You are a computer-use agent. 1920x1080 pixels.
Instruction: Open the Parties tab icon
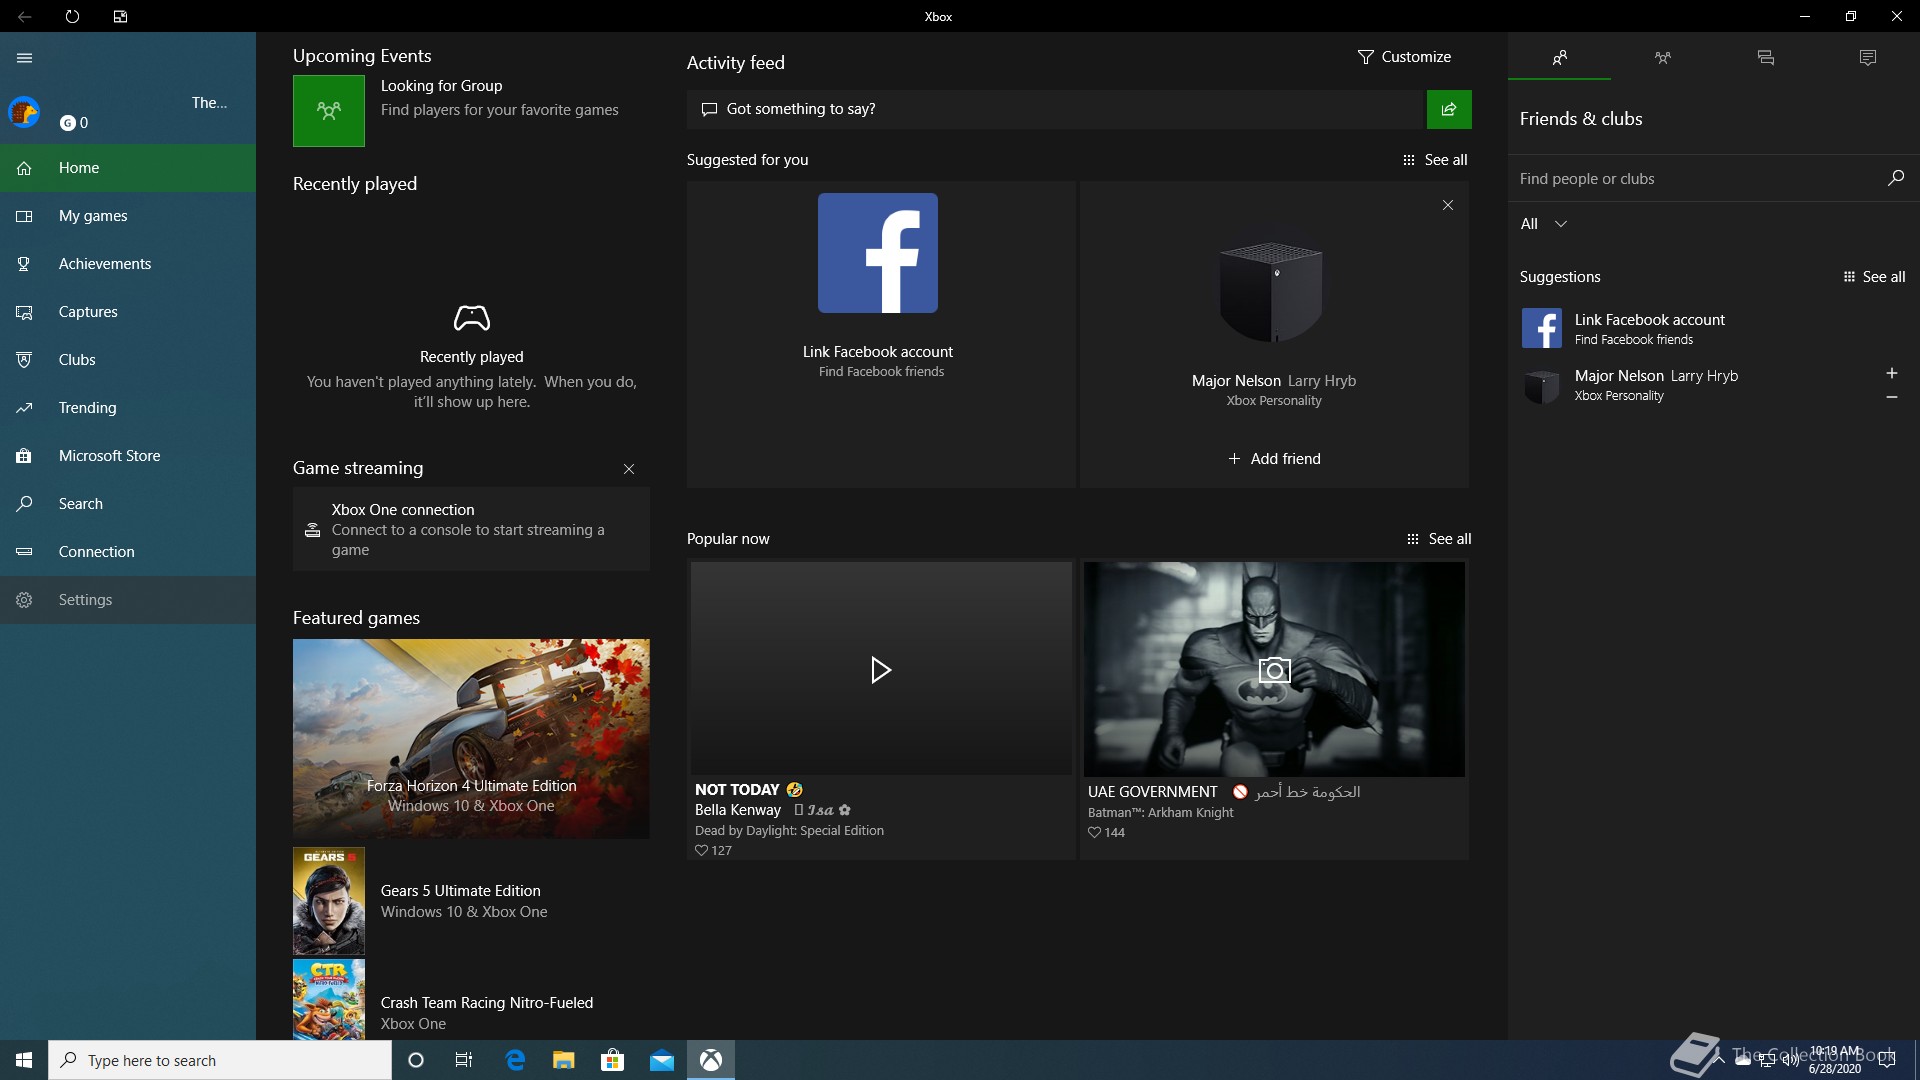(1662, 58)
